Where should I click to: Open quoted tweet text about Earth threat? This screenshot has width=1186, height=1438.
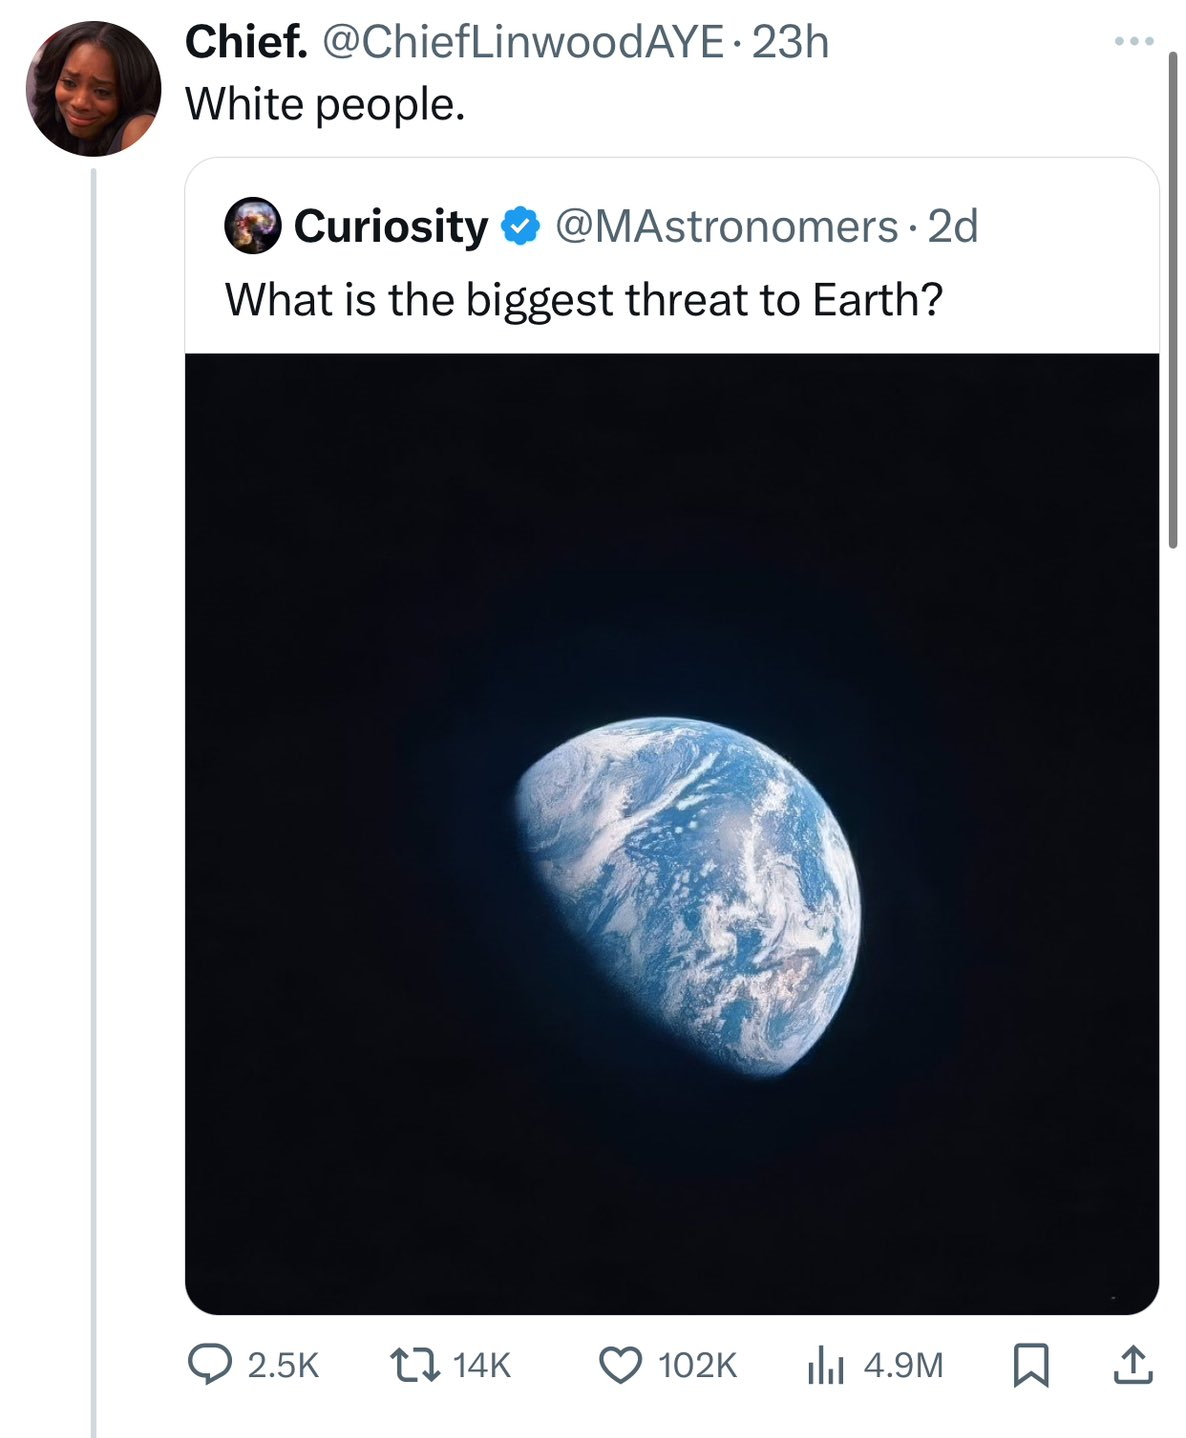click(x=584, y=299)
